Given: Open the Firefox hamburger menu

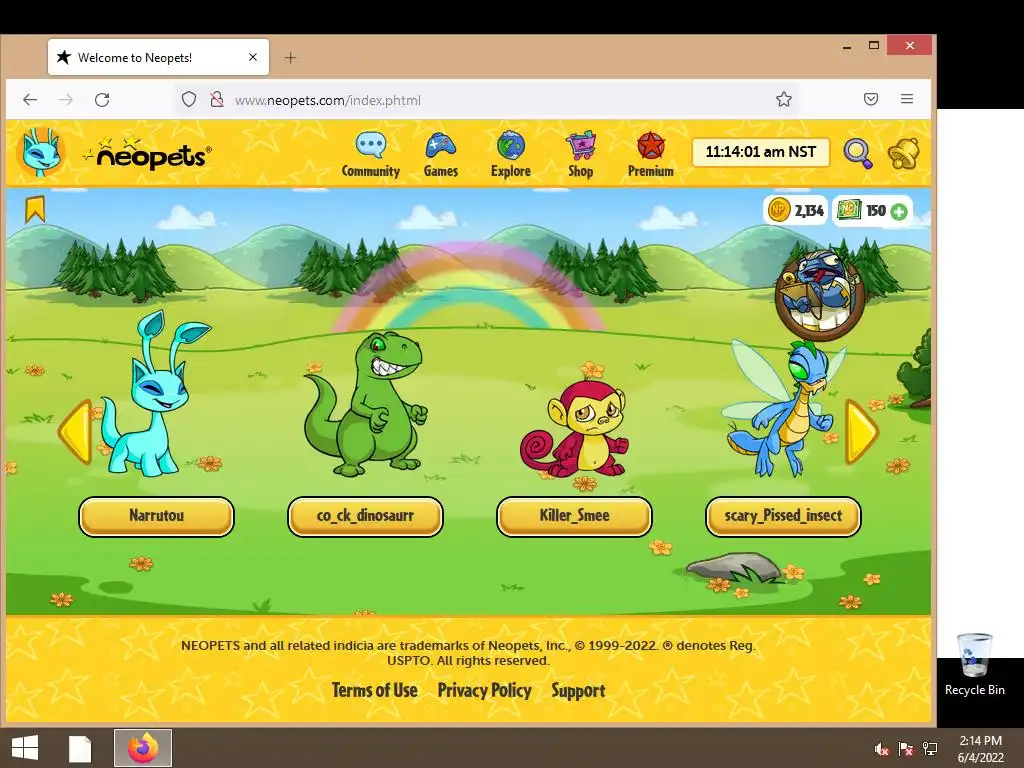Looking at the screenshot, I should pyautogui.click(x=907, y=99).
